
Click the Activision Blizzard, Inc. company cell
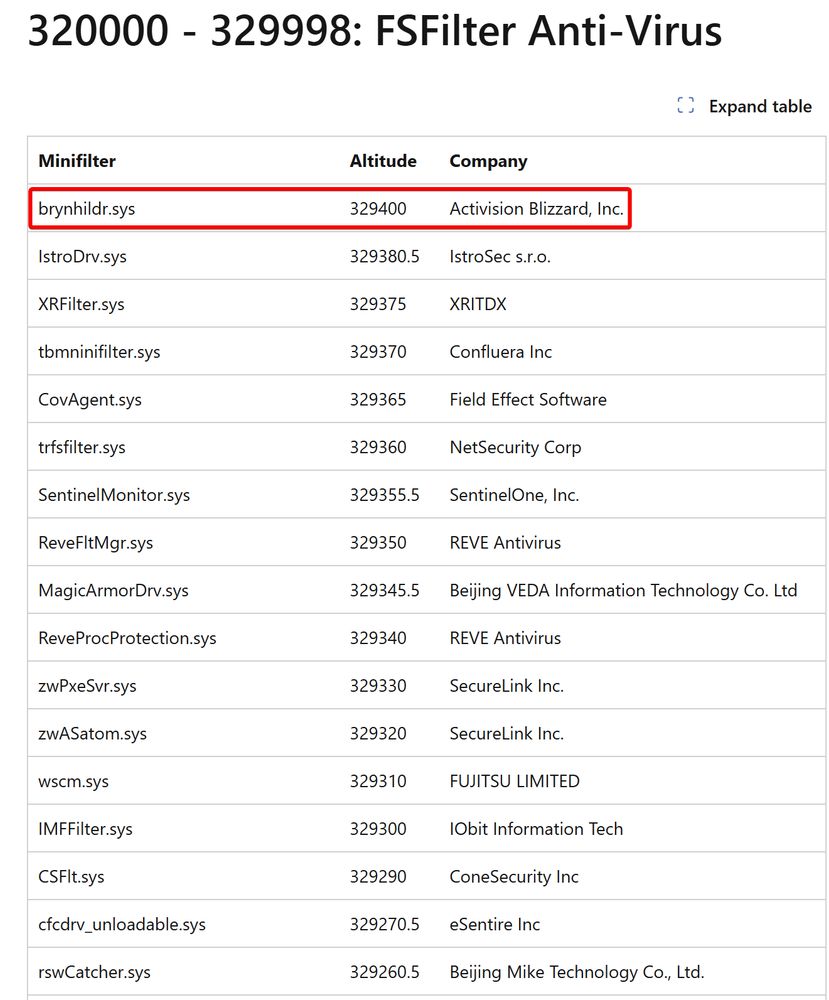536,209
